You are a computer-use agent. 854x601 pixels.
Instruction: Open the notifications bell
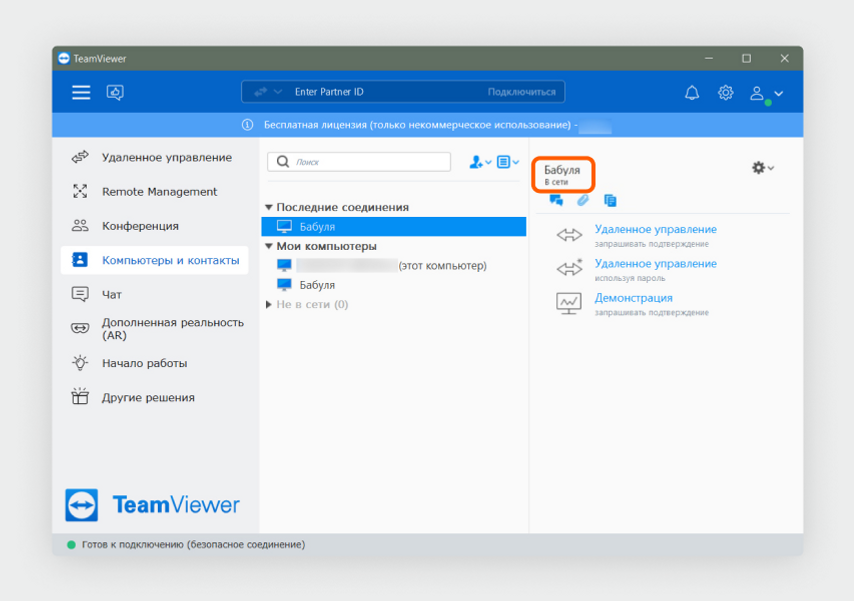tap(692, 93)
